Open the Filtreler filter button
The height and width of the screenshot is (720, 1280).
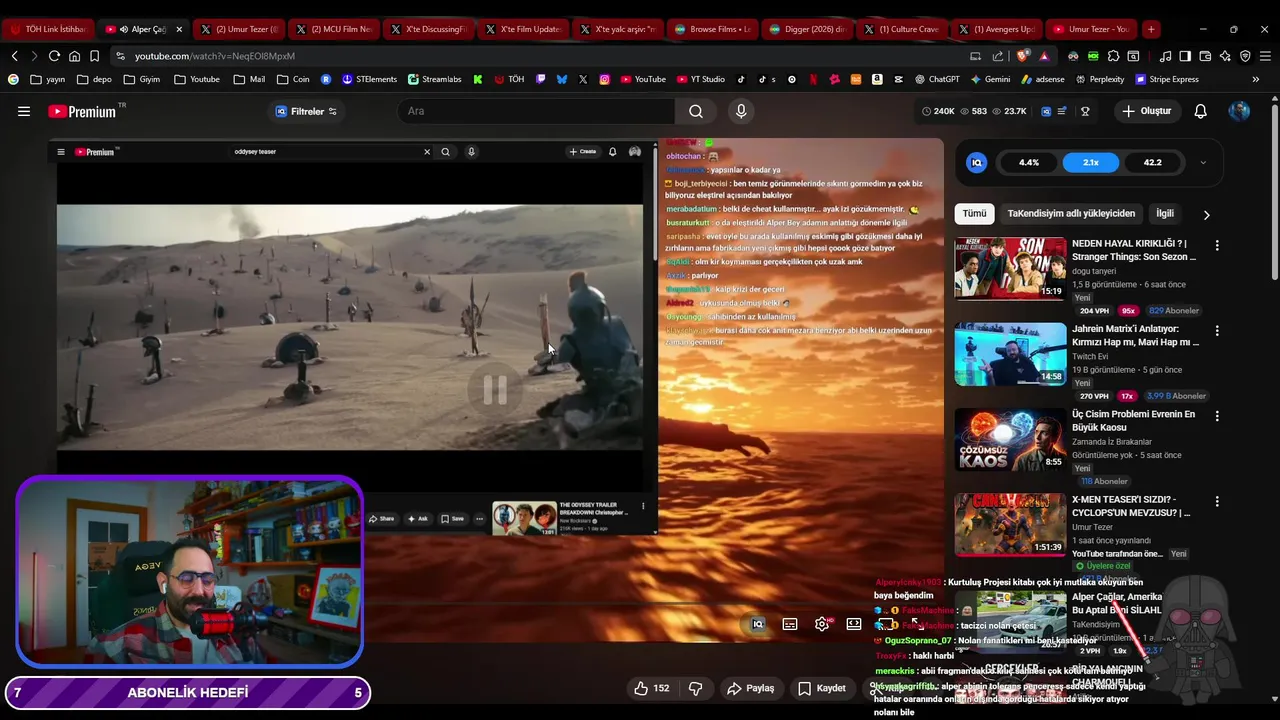coord(306,111)
